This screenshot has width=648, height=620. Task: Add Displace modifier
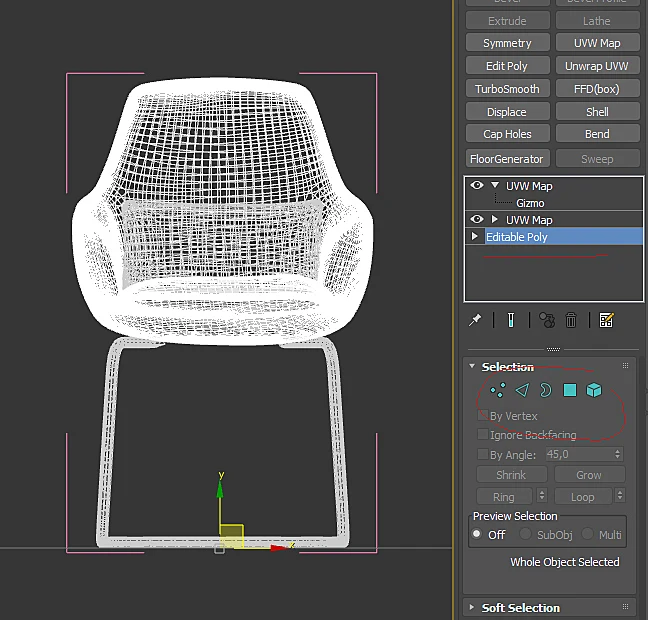tap(507, 112)
